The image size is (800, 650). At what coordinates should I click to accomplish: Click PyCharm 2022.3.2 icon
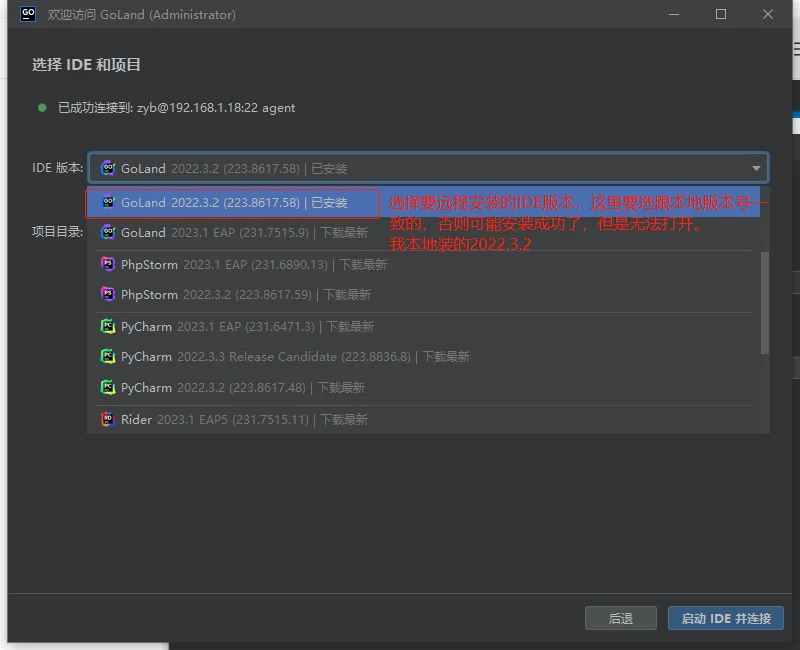point(108,387)
